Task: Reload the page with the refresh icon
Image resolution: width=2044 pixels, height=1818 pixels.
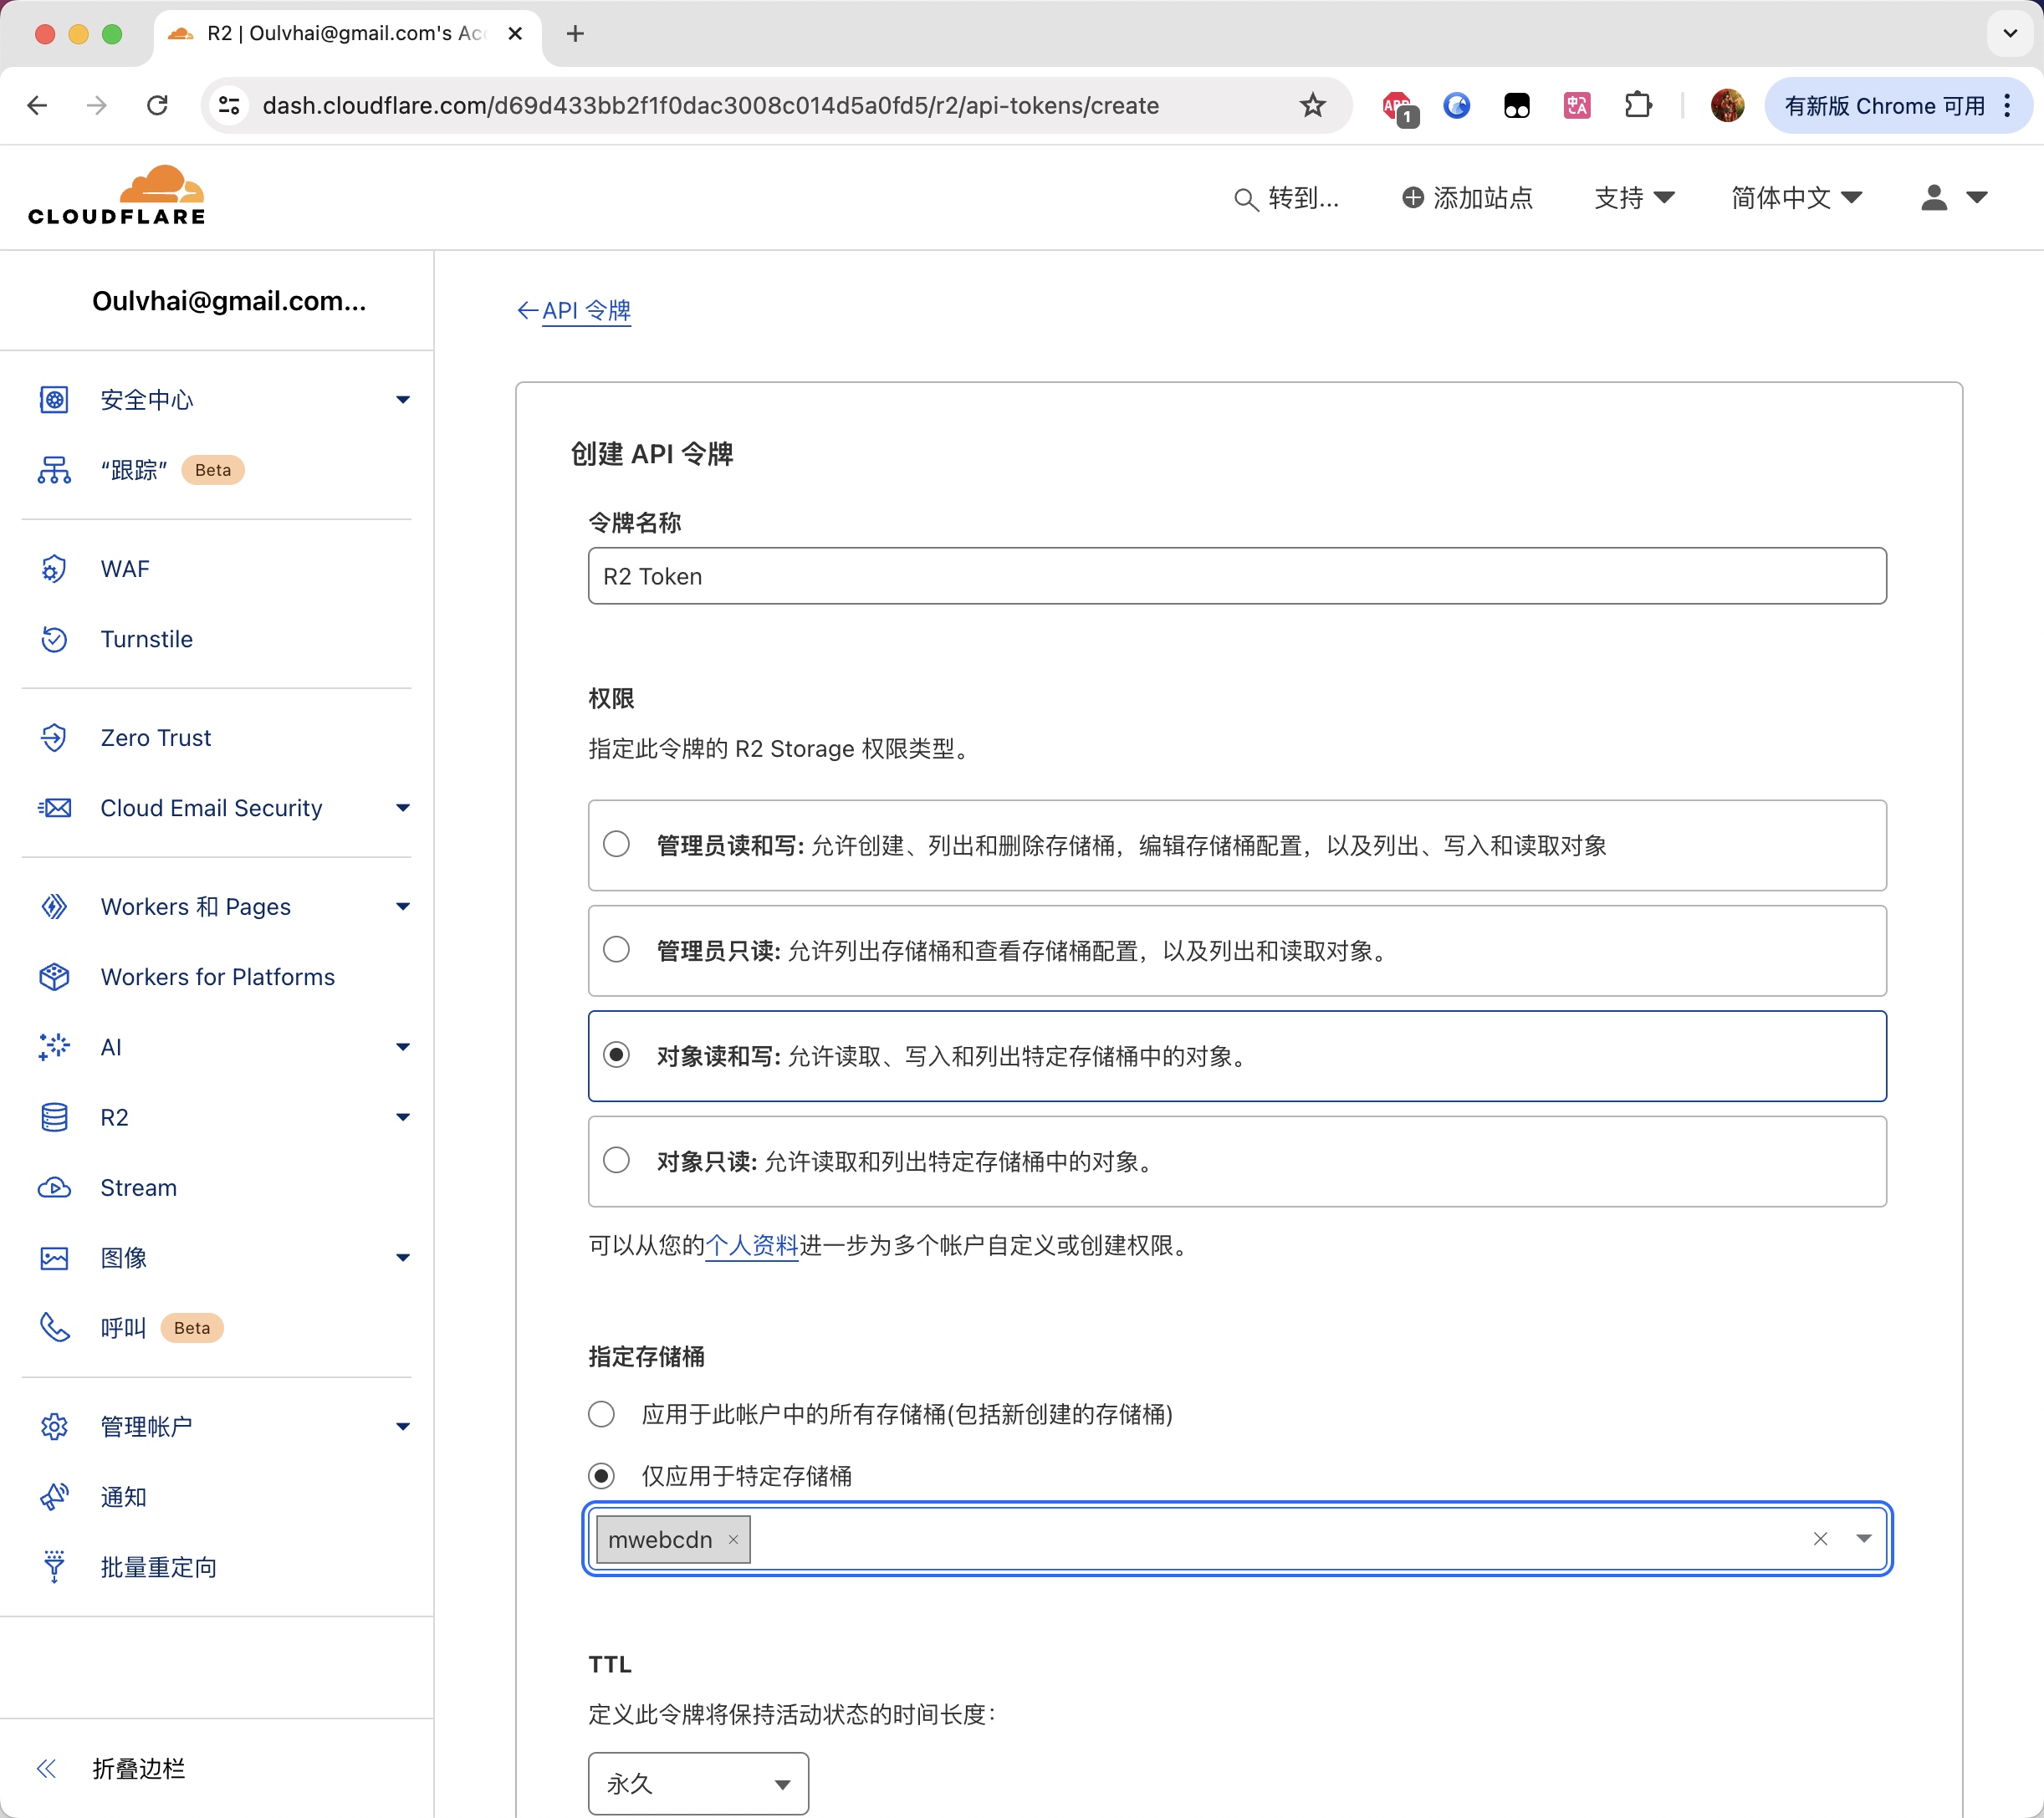Action: tap(157, 105)
